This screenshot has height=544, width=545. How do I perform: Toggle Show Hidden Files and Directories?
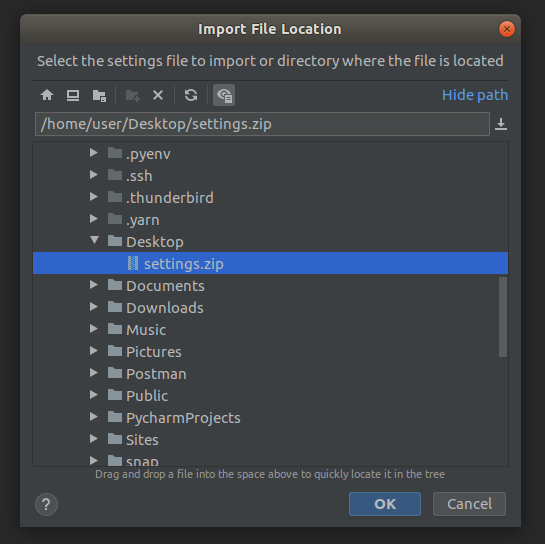tap(224, 95)
